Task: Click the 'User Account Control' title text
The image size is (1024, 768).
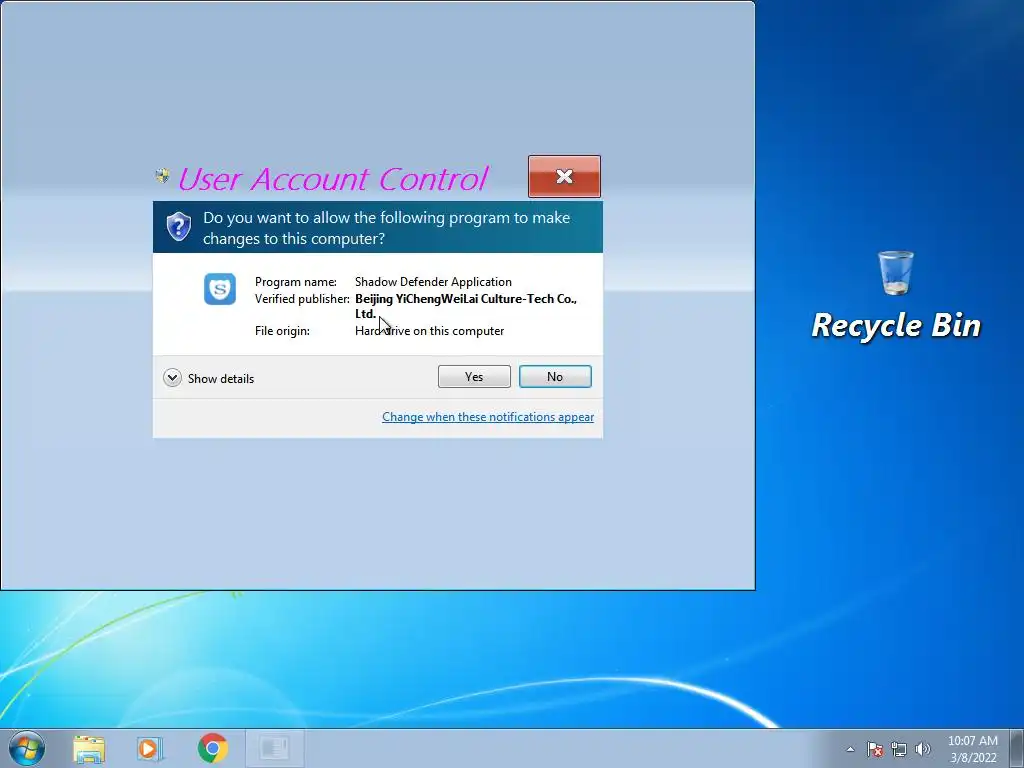Action: pos(332,179)
